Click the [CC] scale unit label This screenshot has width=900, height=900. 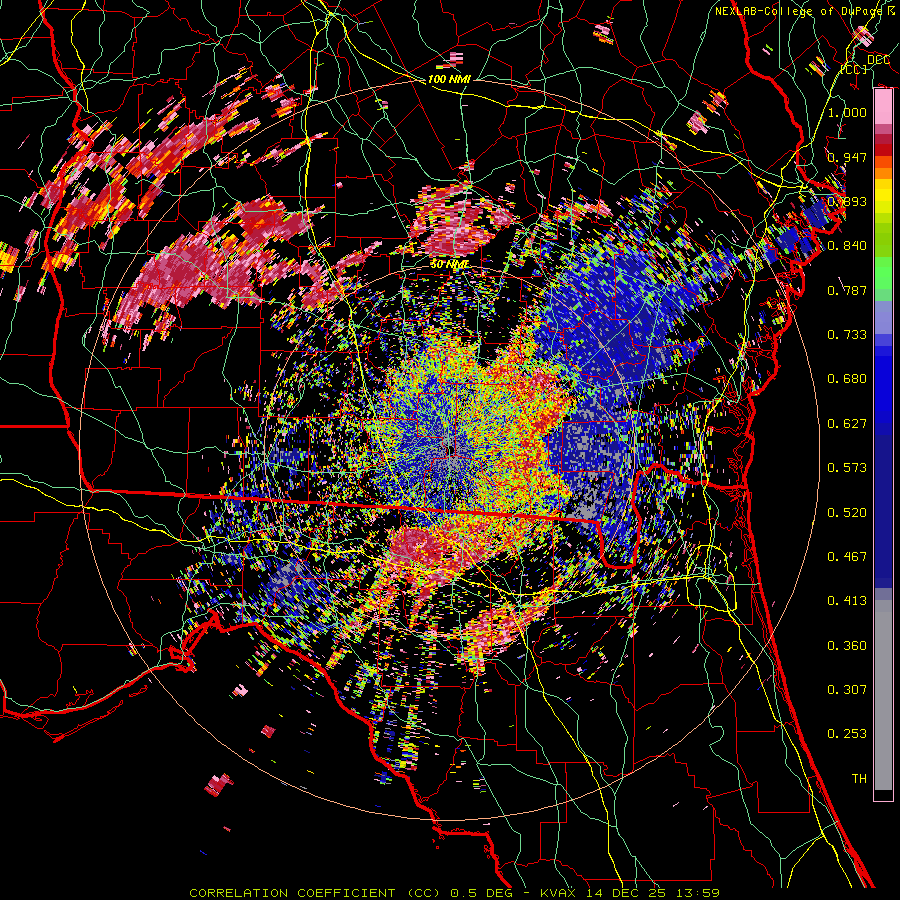point(854,69)
